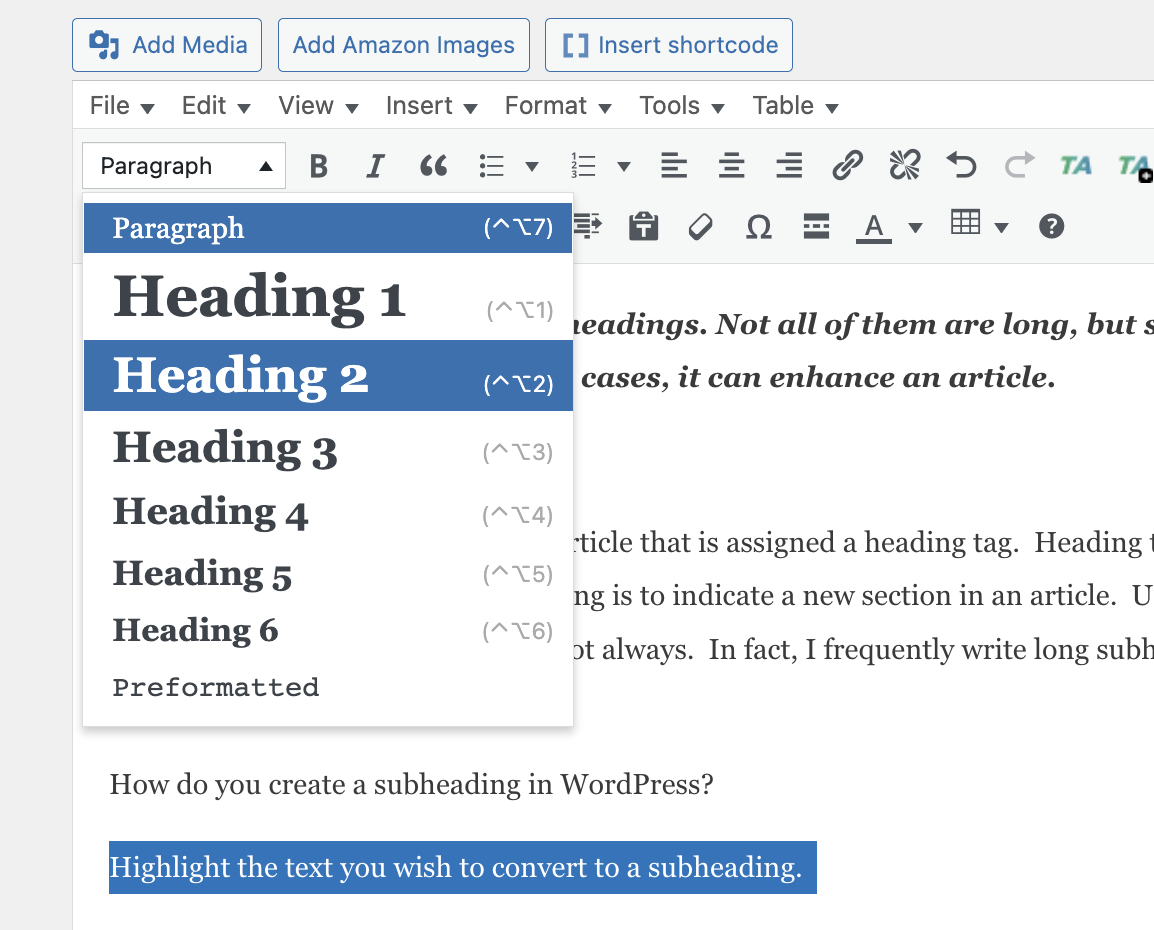Image resolution: width=1154 pixels, height=930 pixels.
Task: Insert a blockquote with the quote icon
Action: pos(433,166)
